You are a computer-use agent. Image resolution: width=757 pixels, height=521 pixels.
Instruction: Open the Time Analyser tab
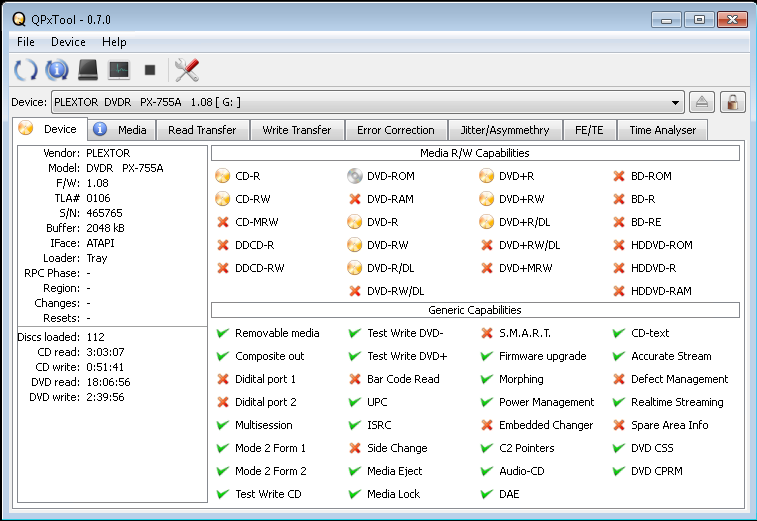click(x=663, y=130)
